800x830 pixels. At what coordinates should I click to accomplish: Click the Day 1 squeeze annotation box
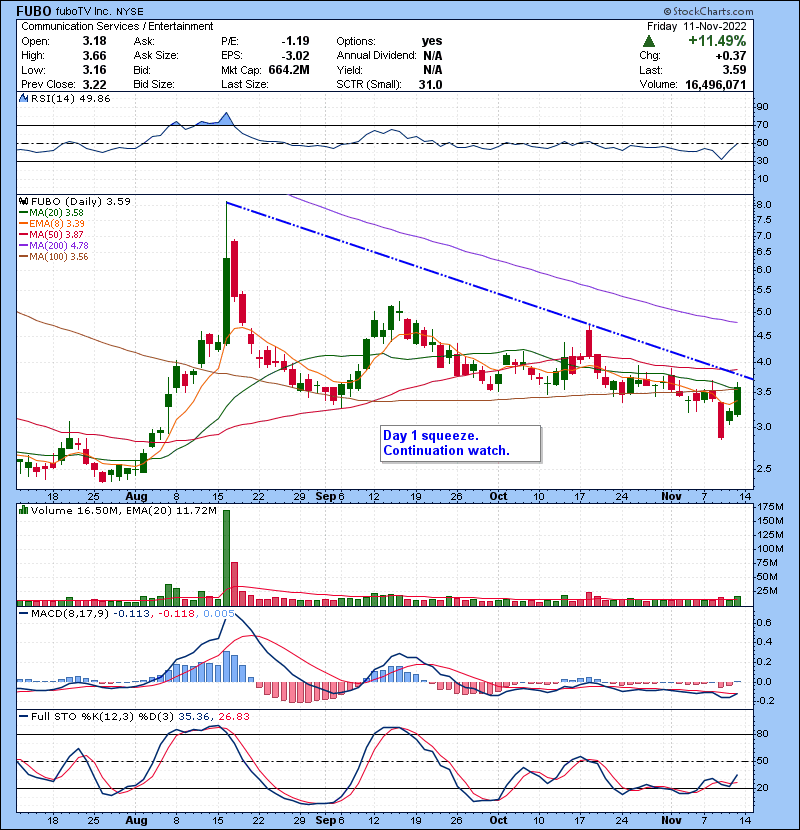(460, 444)
